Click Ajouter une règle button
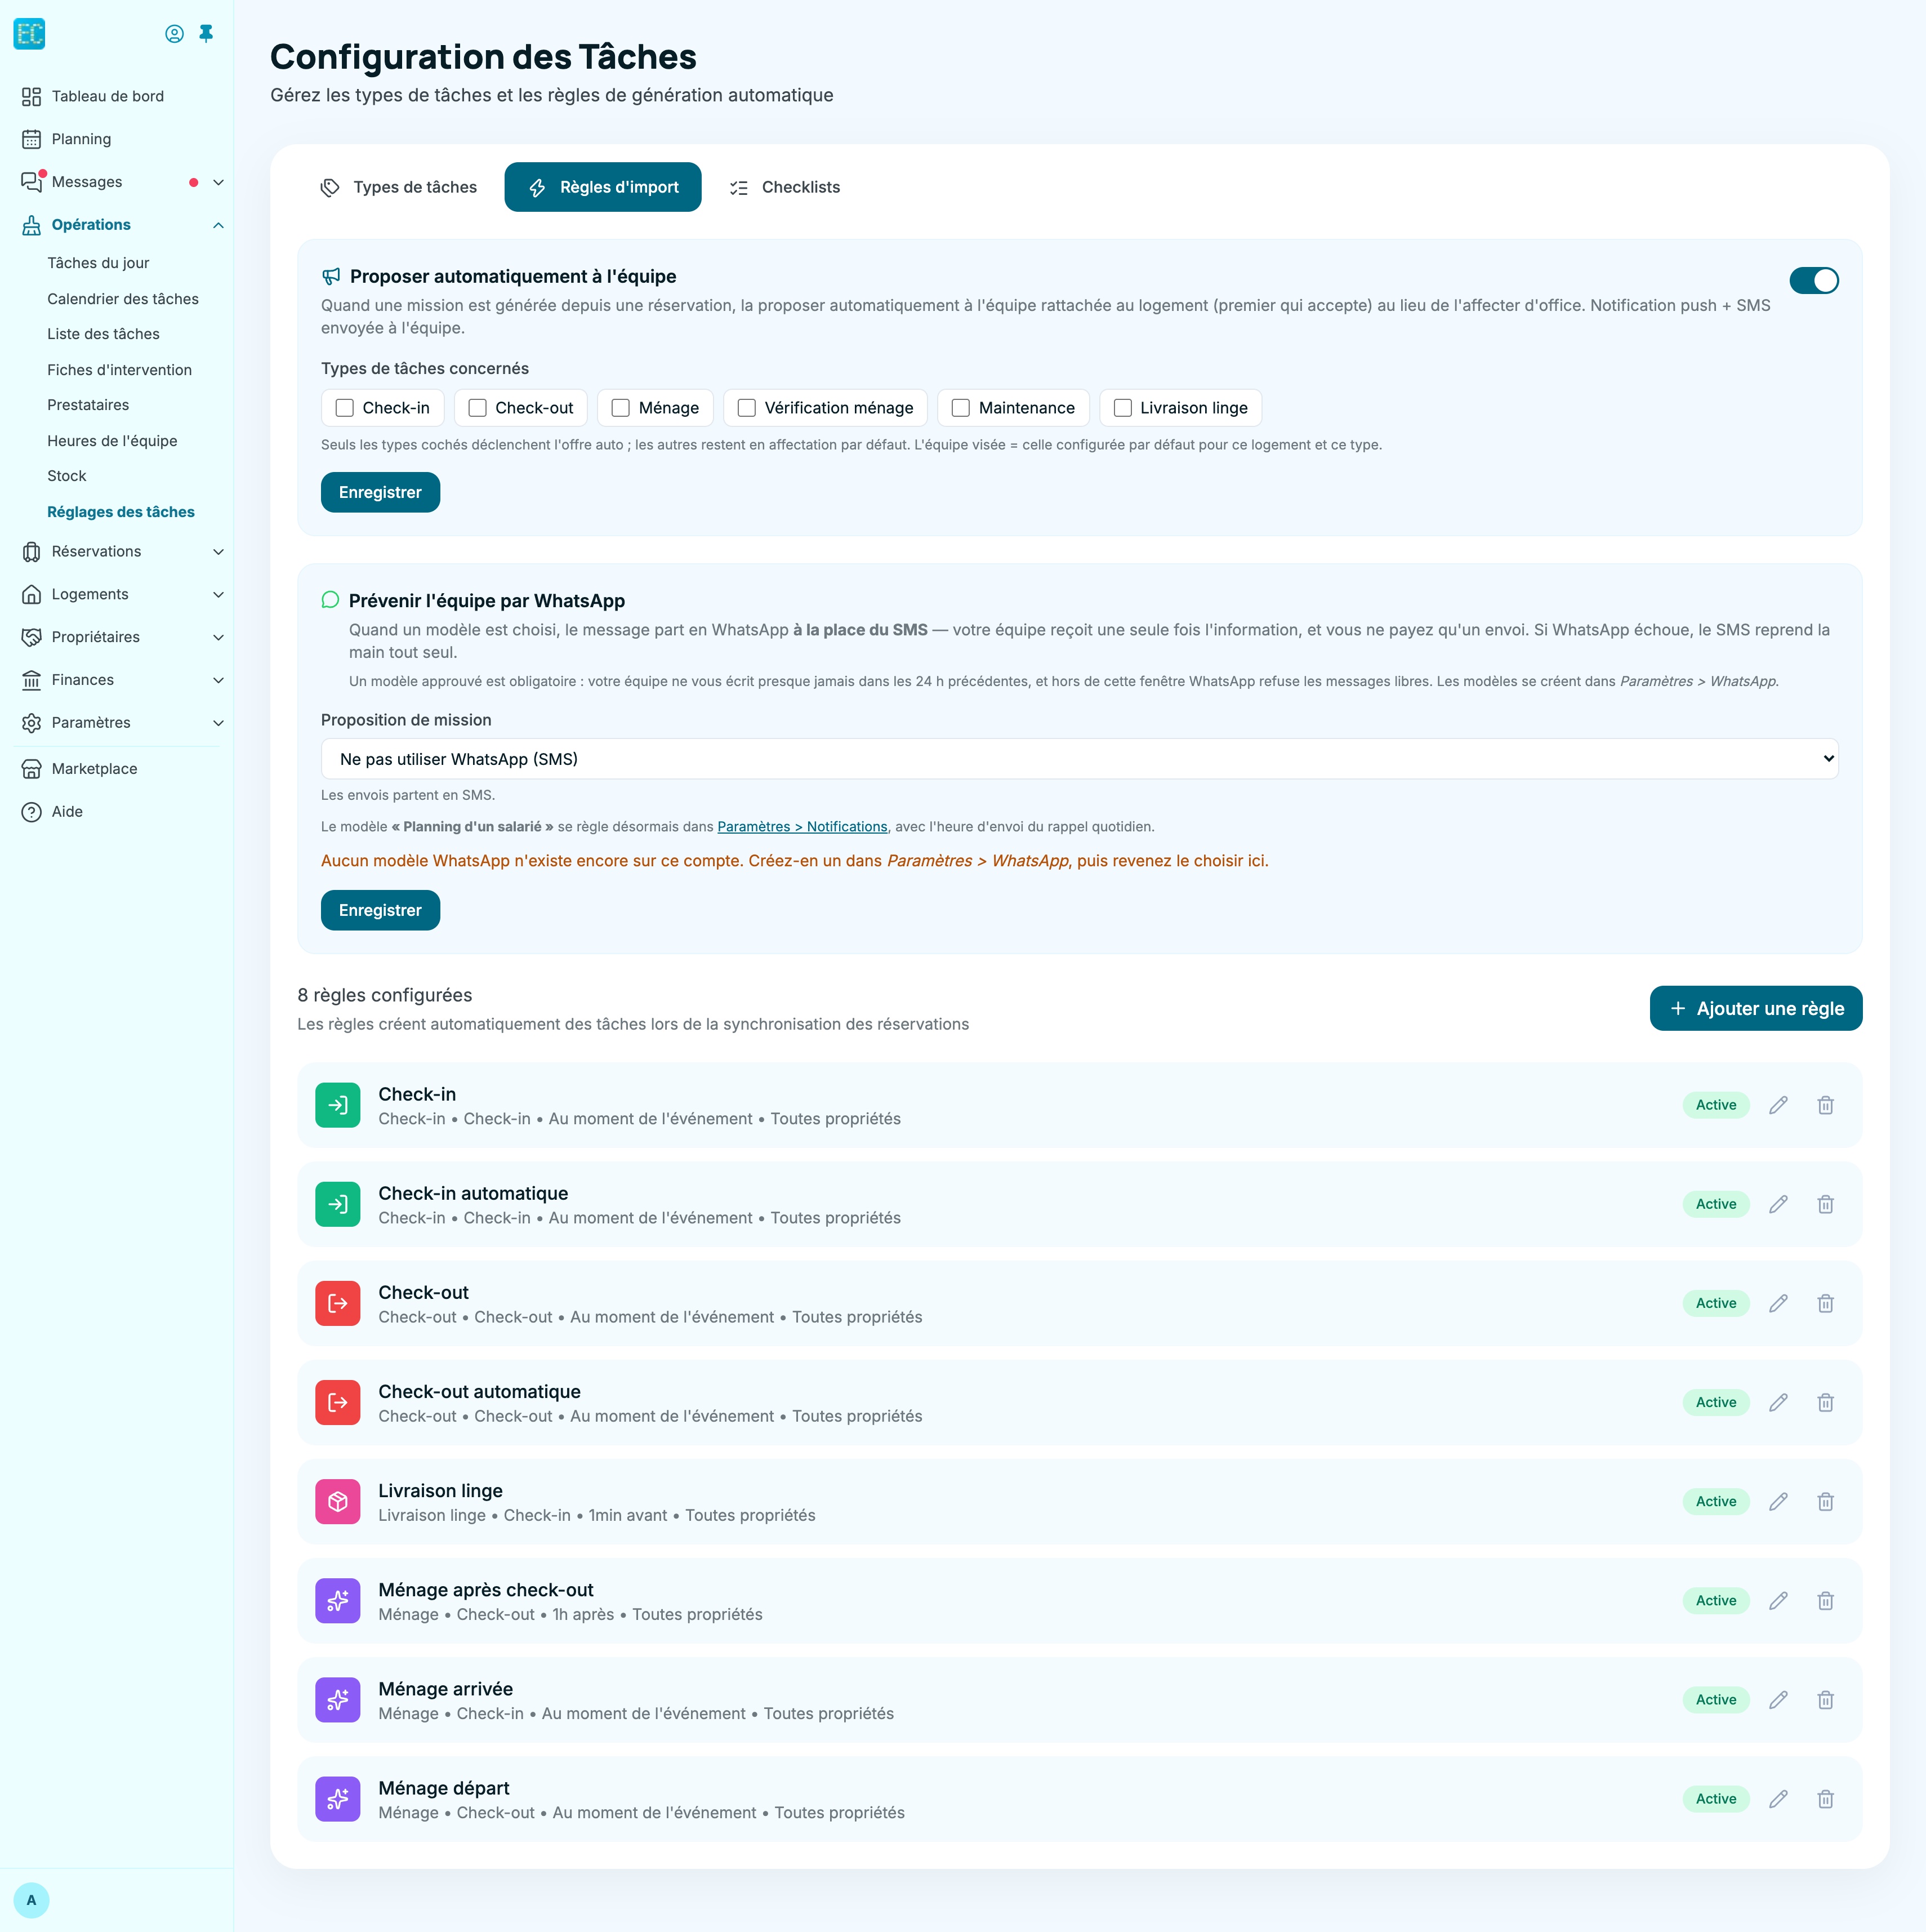This screenshot has height=1932, width=1926. tap(1755, 1008)
